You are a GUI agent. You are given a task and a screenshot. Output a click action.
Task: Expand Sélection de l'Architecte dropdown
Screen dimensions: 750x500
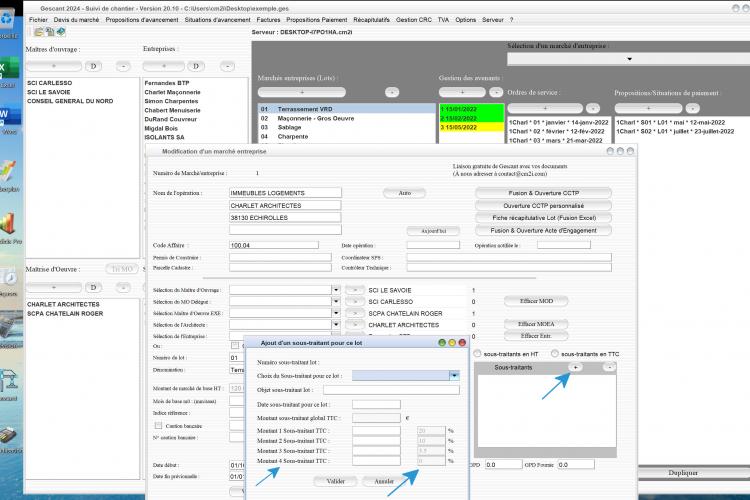pos(336,324)
